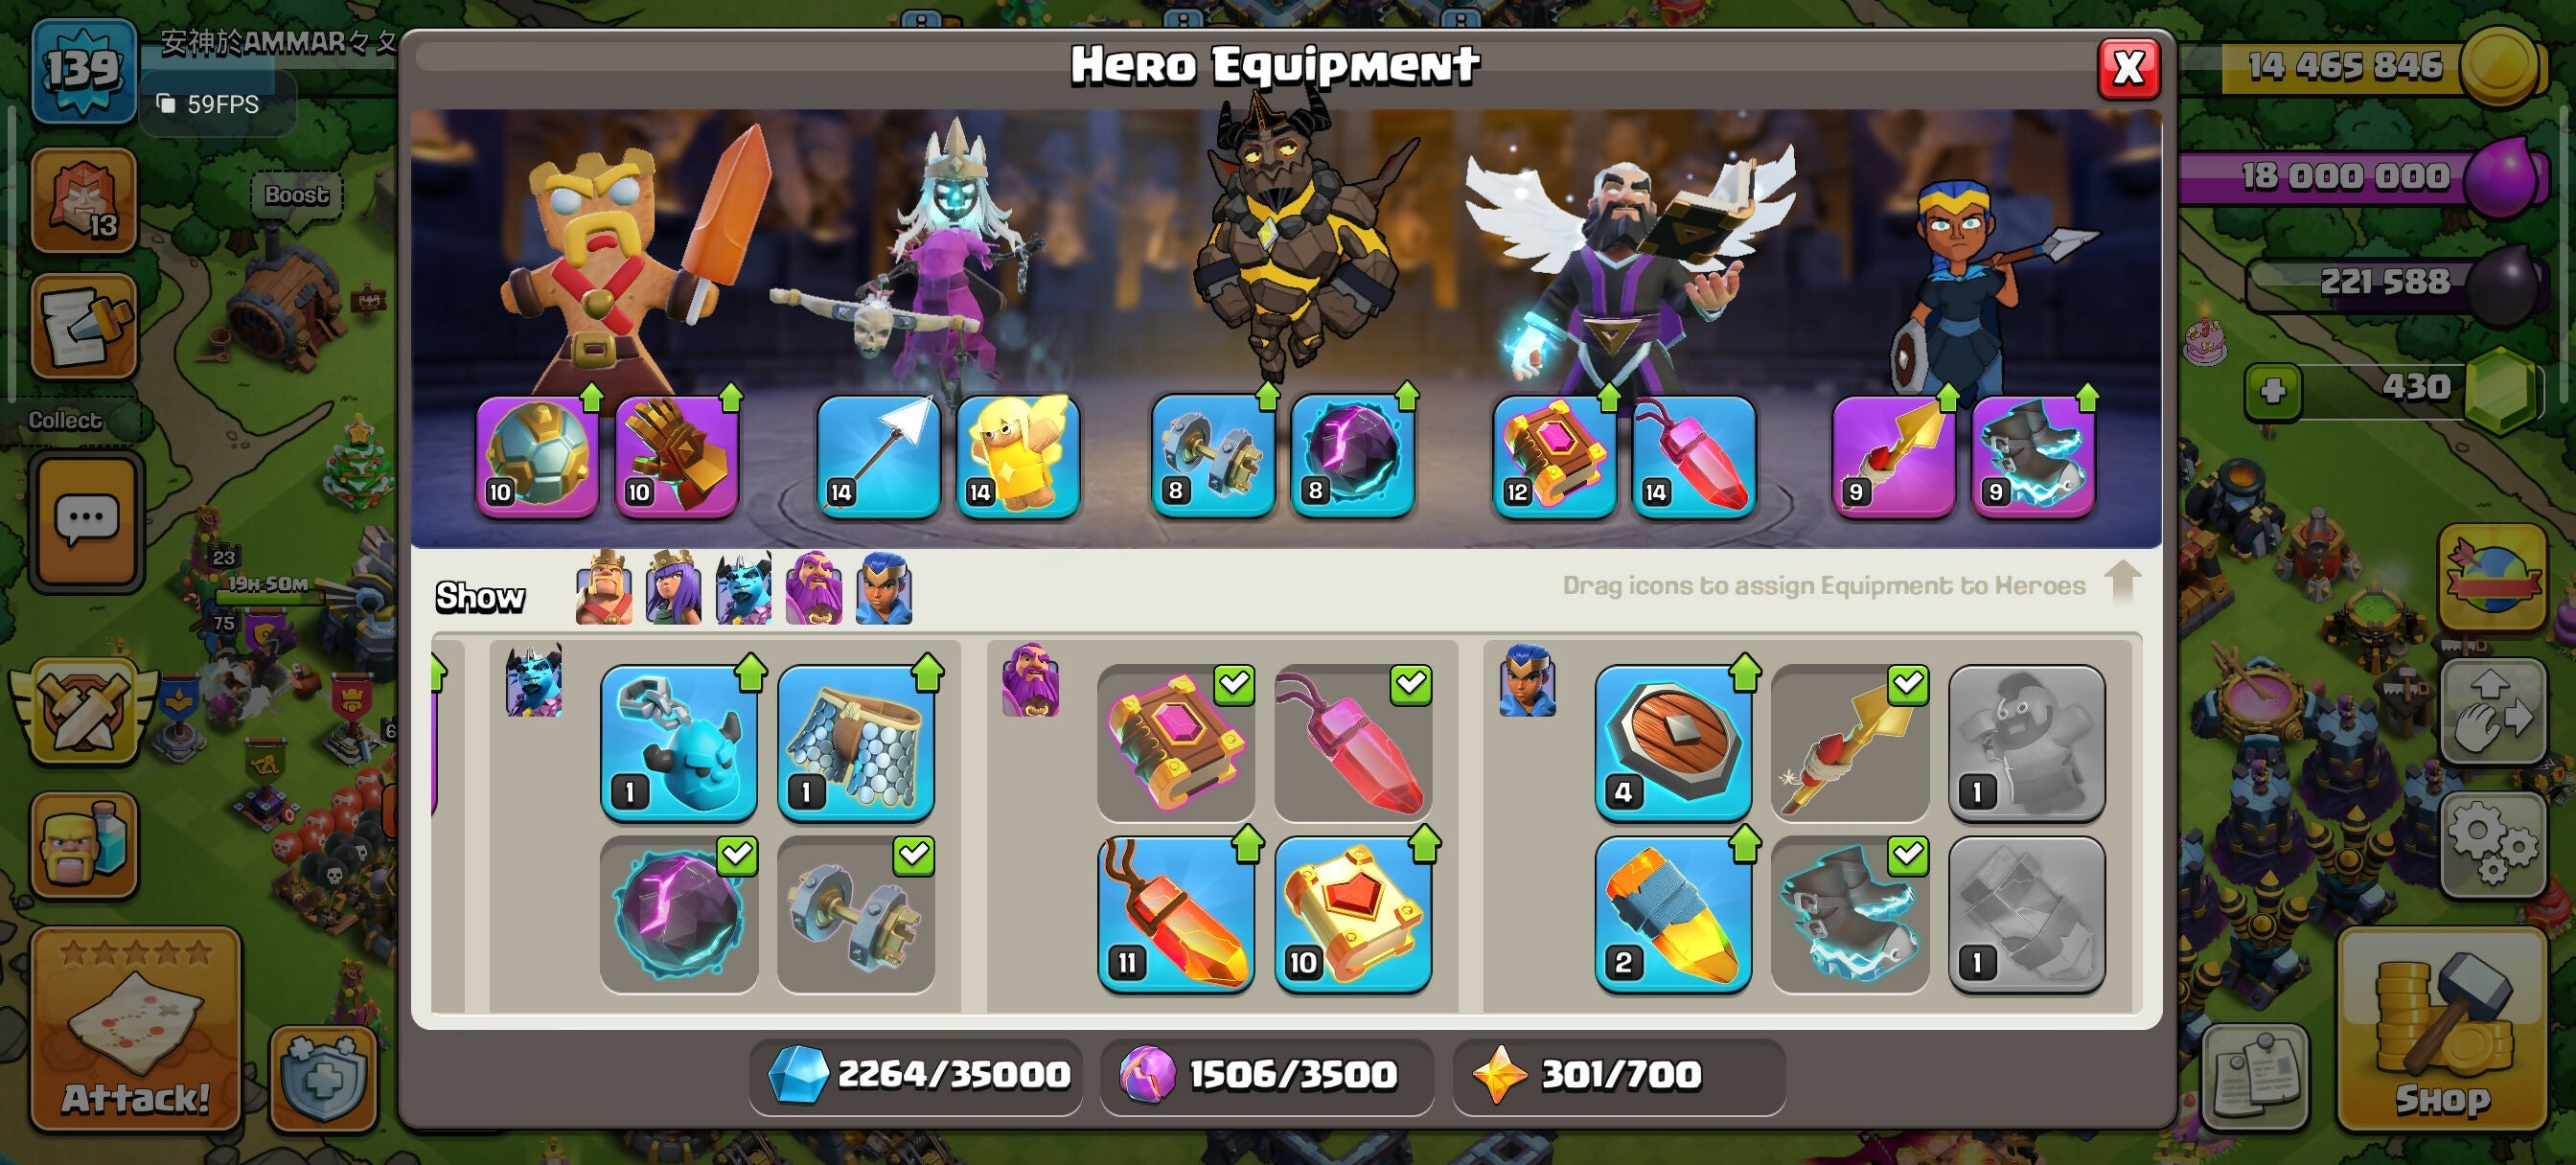2576x1165 pixels.
Task: Filter equipment by Archer Queen portrait
Action: coord(674,588)
